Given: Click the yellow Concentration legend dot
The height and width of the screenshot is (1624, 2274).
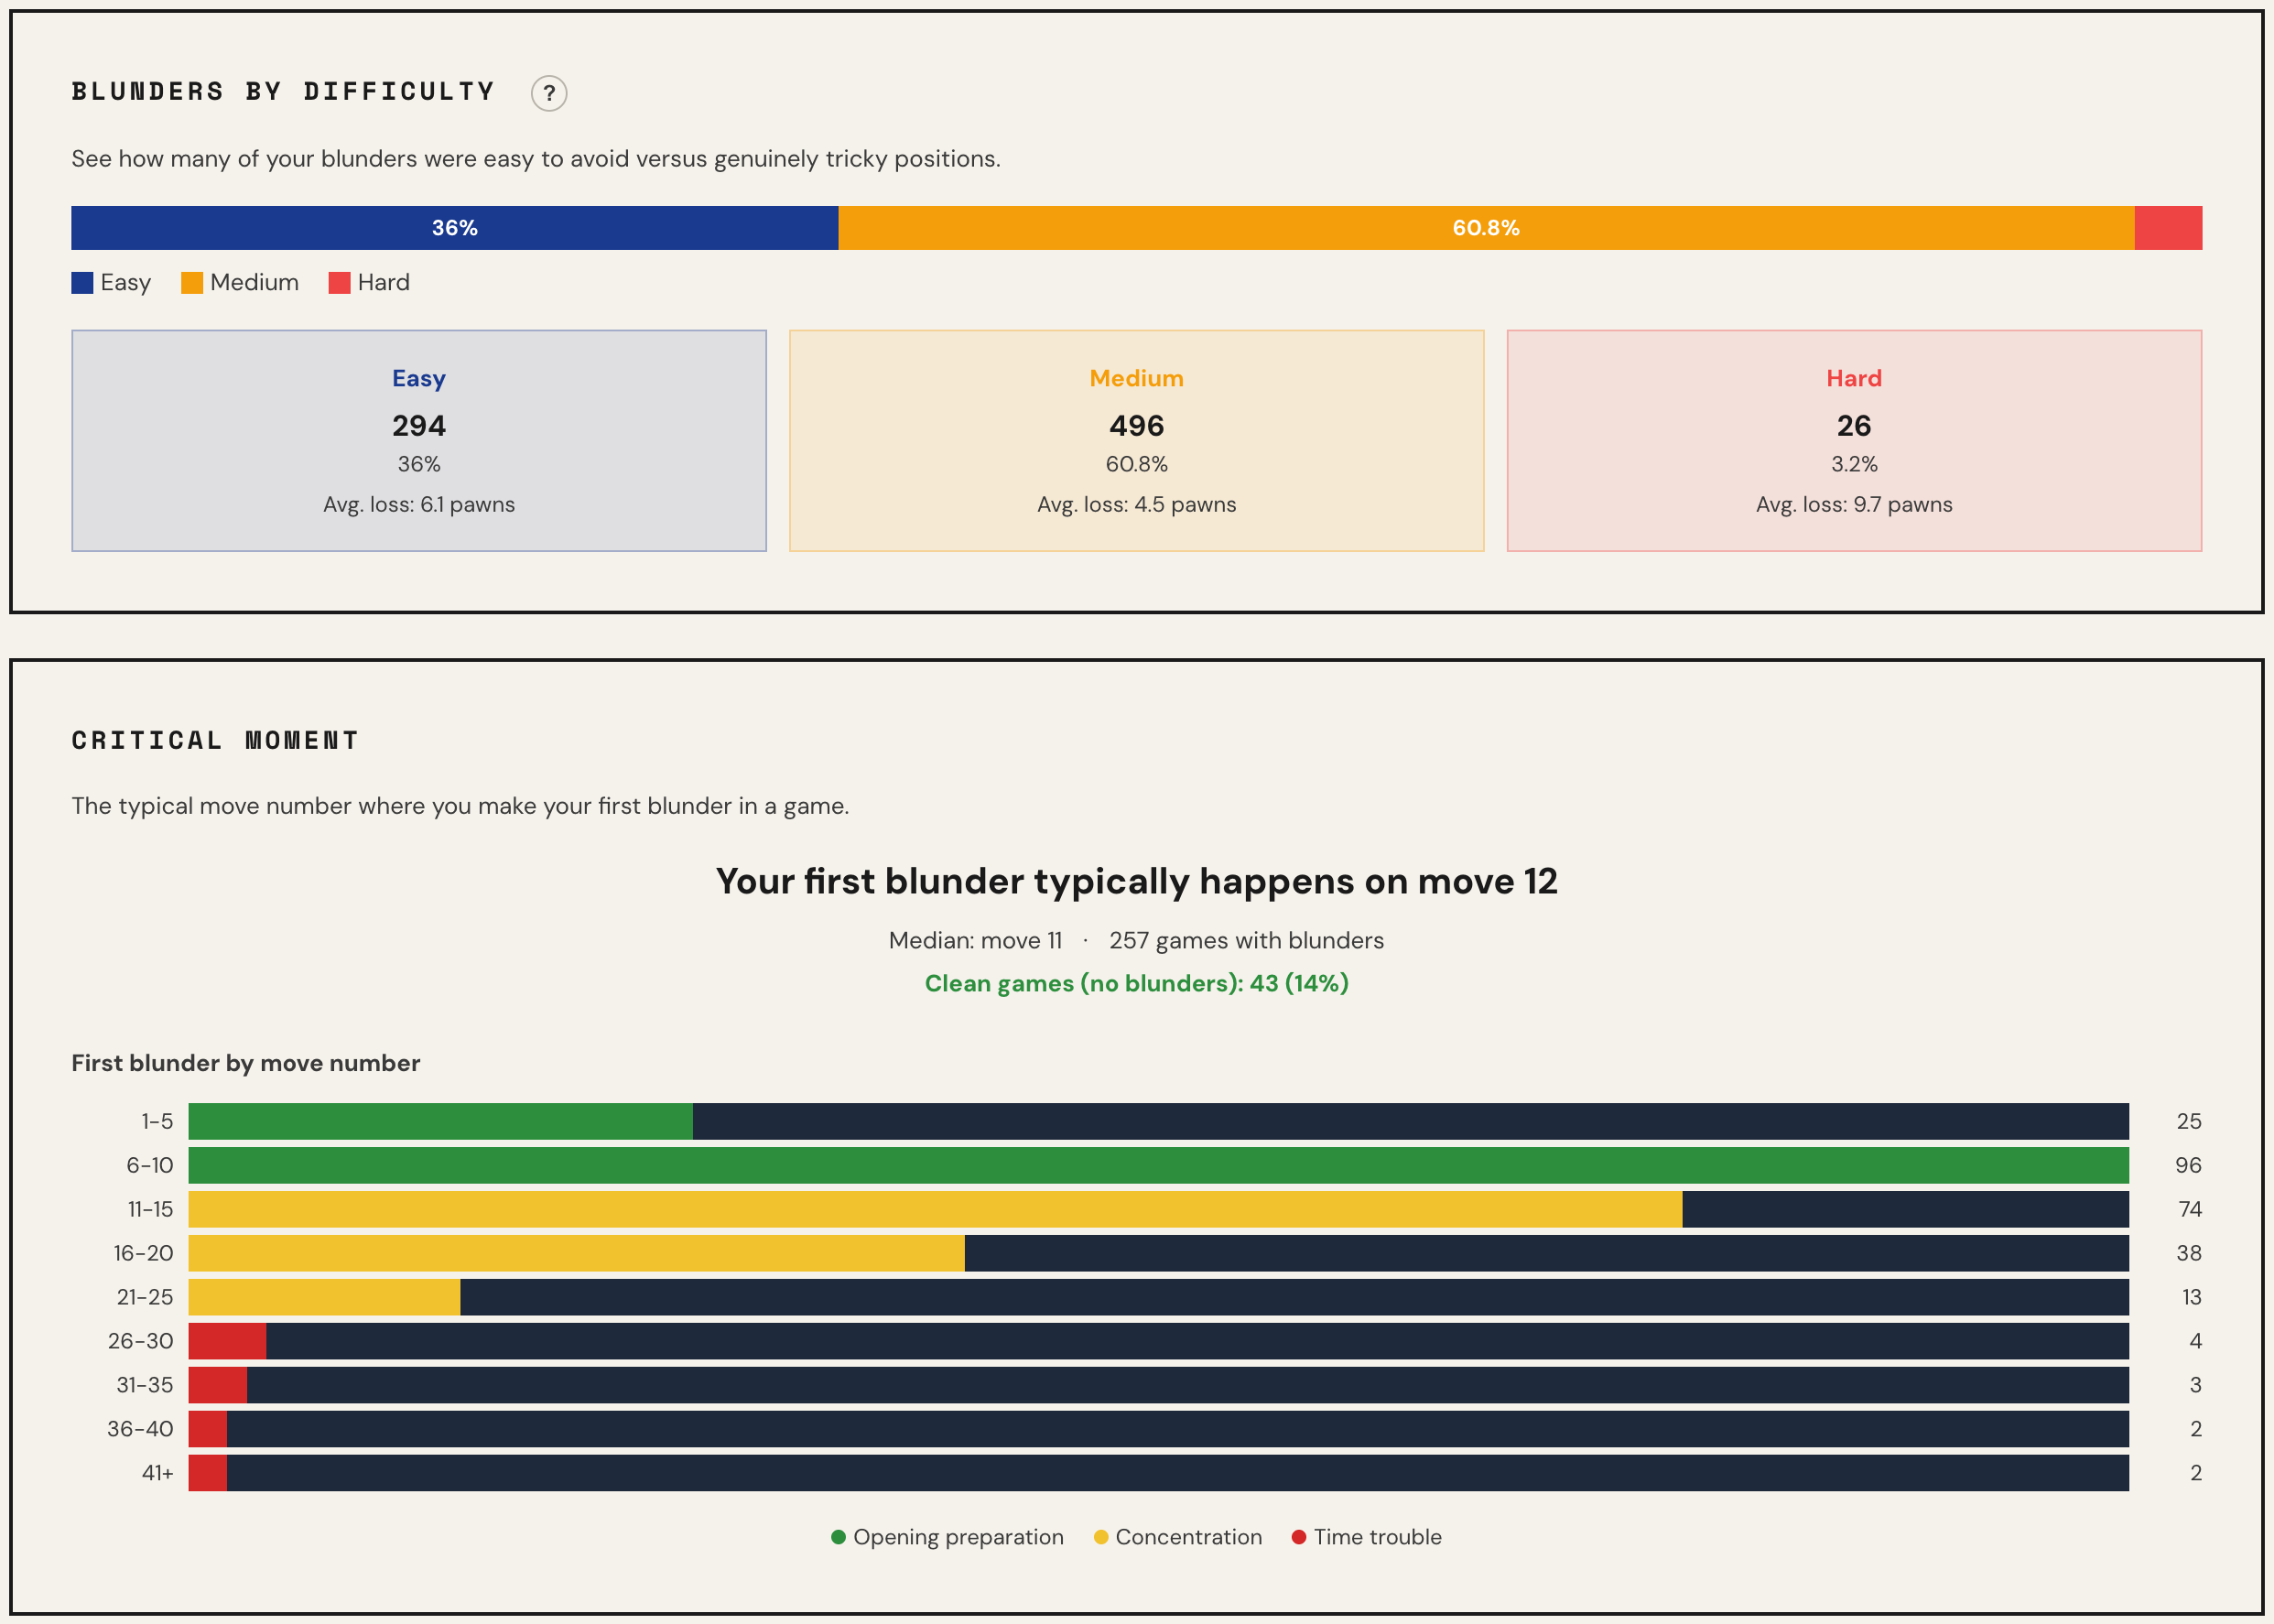Looking at the screenshot, I should (x=1100, y=1537).
